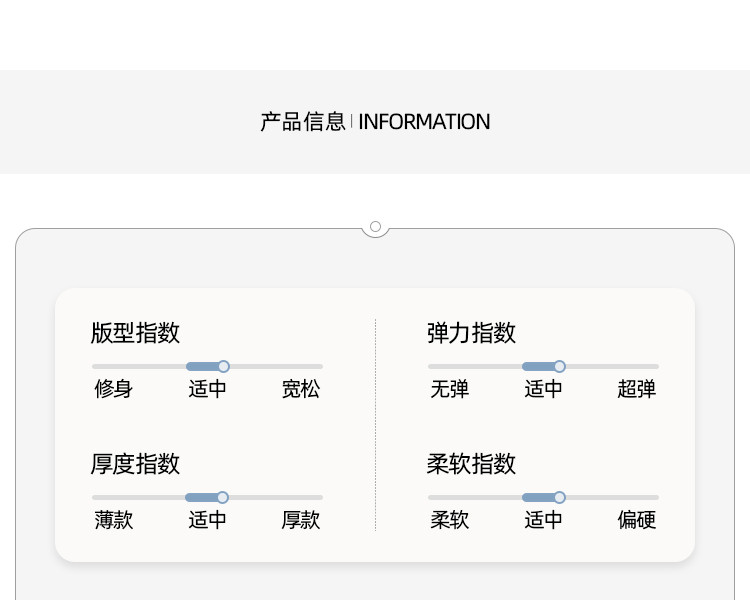Image resolution: width=750 pixels, height=600 pixels.
Task: Click the 厚度指数 heading
Action: coord(135,464)
